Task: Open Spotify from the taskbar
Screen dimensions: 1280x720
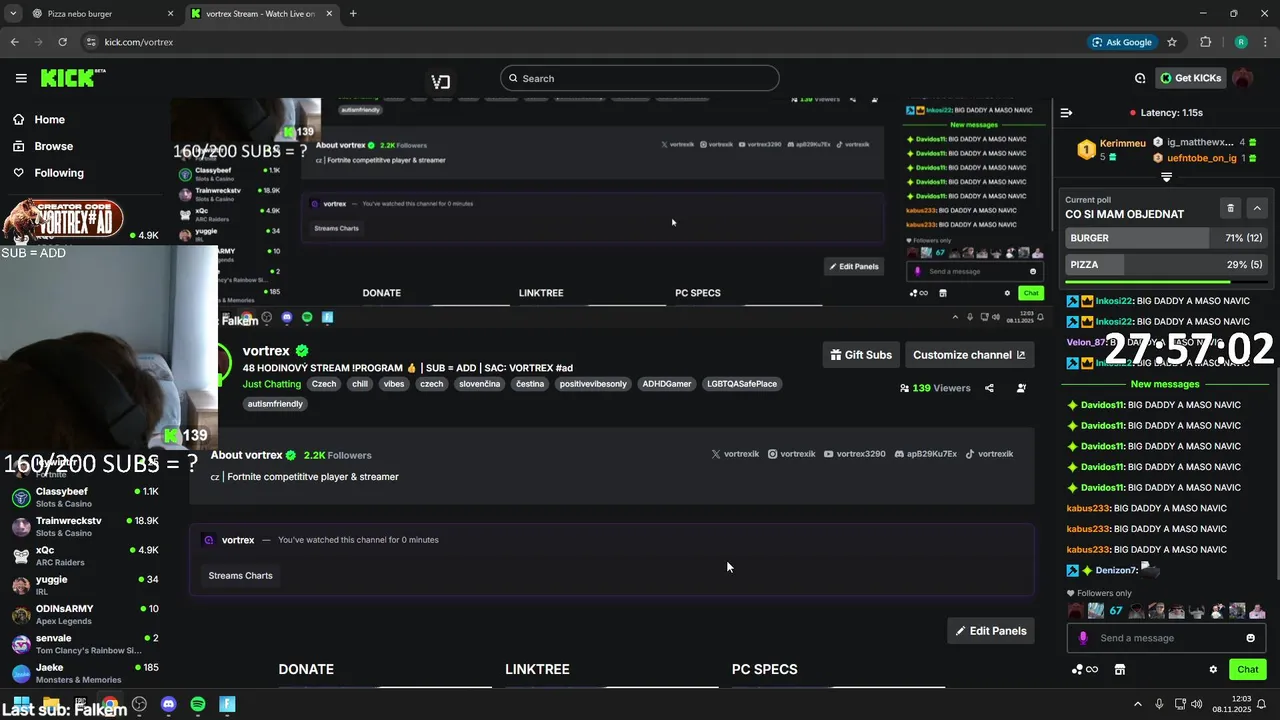Action: [x=198, y=704]
